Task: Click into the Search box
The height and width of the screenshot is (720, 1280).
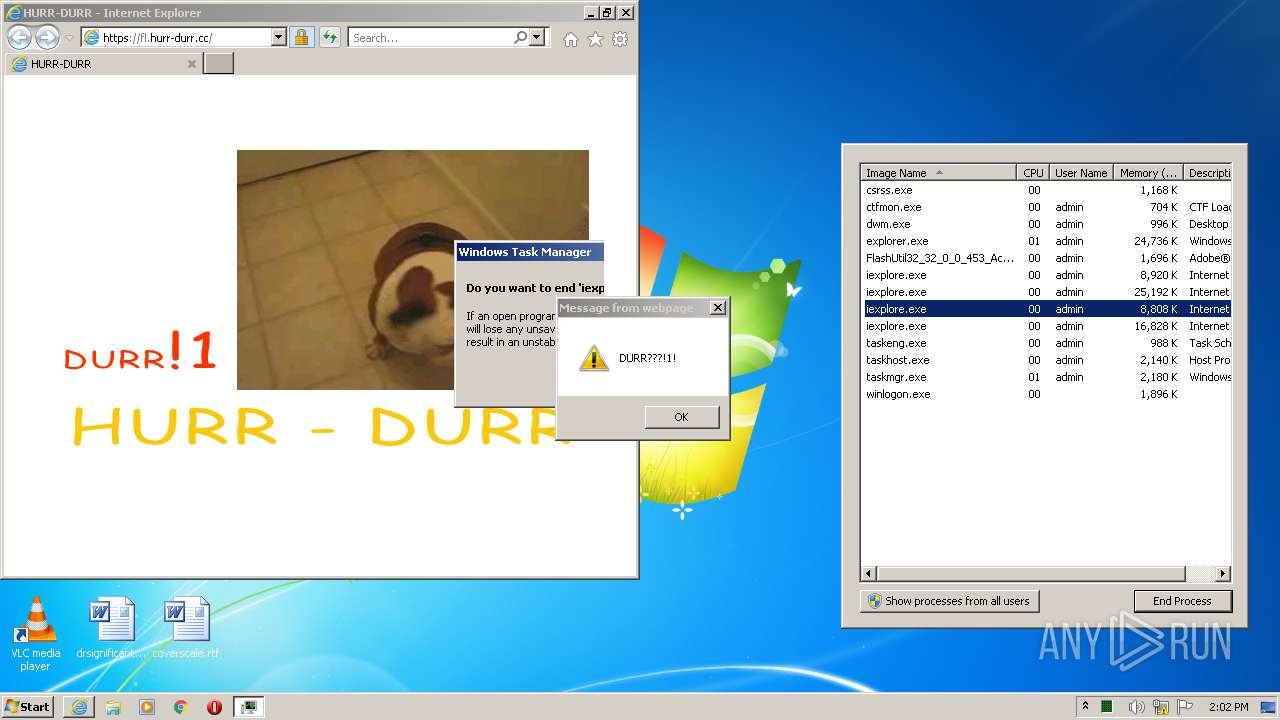Action: click(430, 38)
